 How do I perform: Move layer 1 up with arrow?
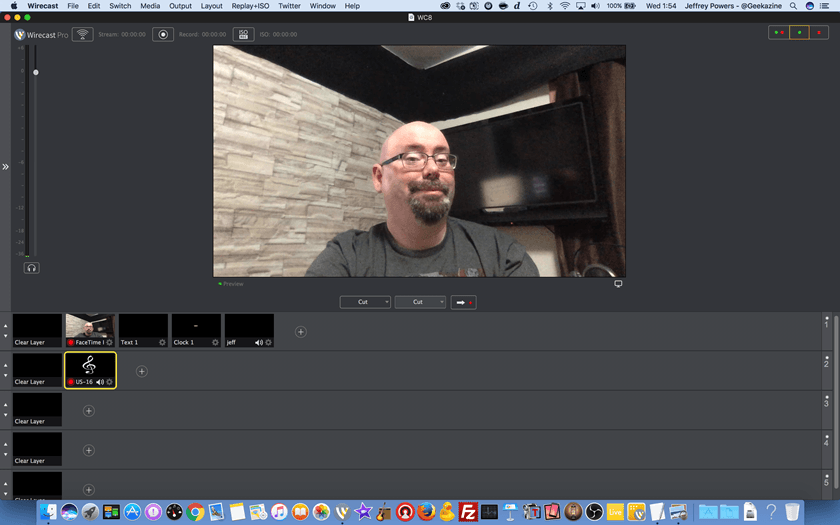click(x=6, y=326)
